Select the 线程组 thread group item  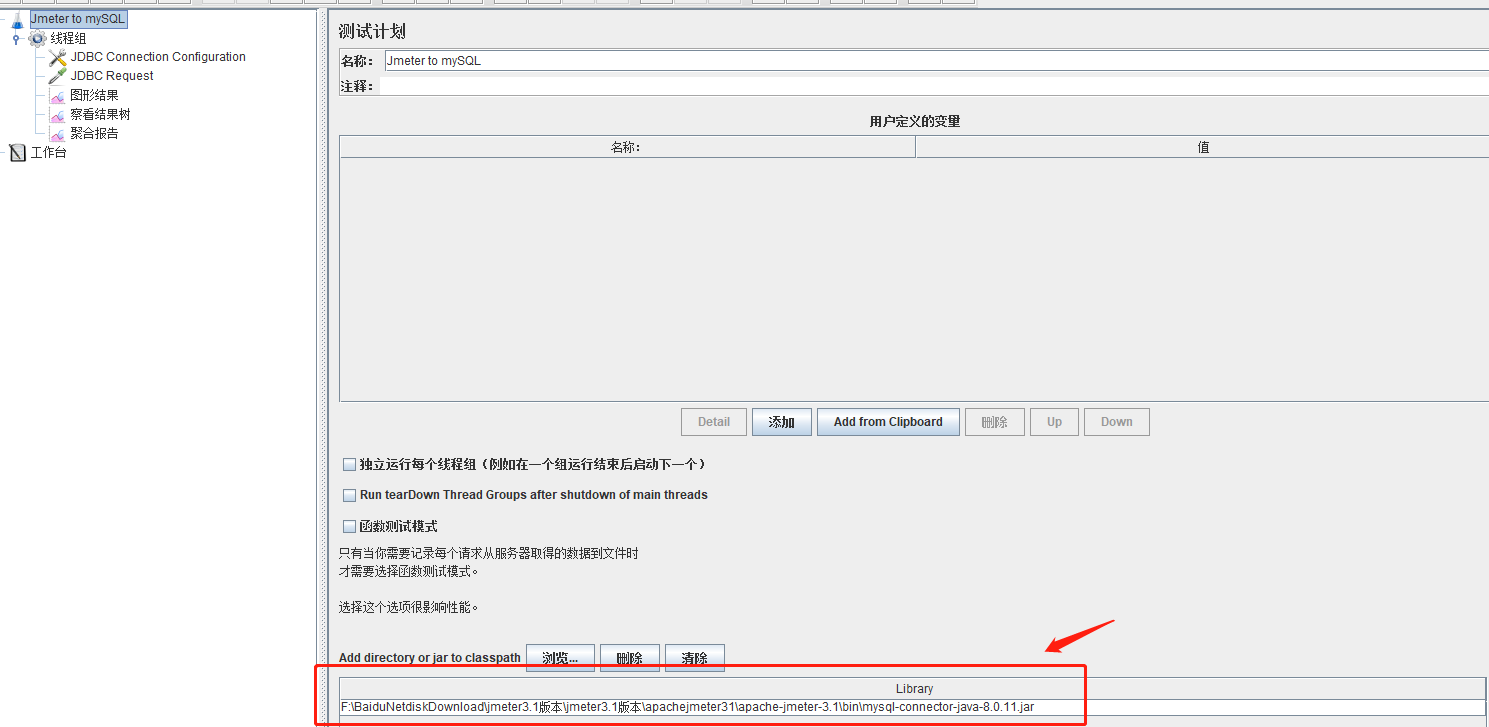[68, 38]
